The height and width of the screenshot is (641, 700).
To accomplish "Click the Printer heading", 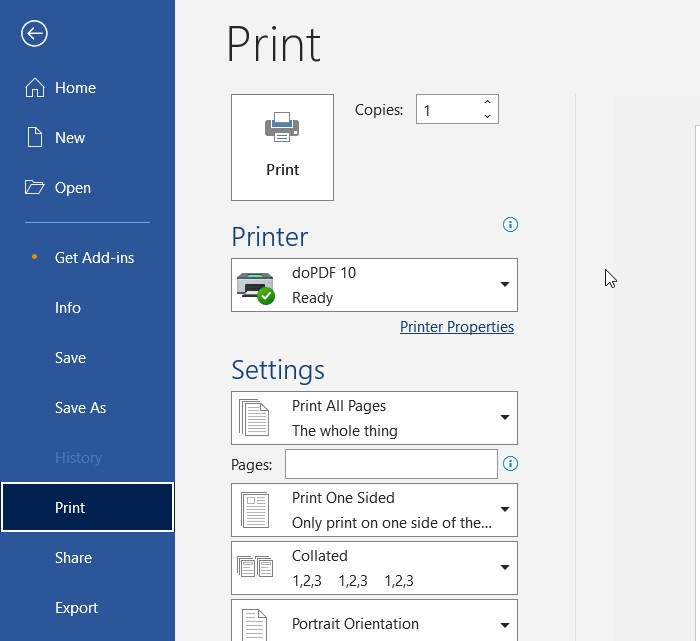I will point(270,237).
